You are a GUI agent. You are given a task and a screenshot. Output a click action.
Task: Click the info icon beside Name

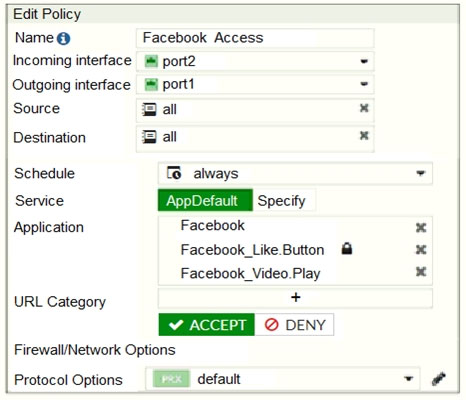[63, 38]
